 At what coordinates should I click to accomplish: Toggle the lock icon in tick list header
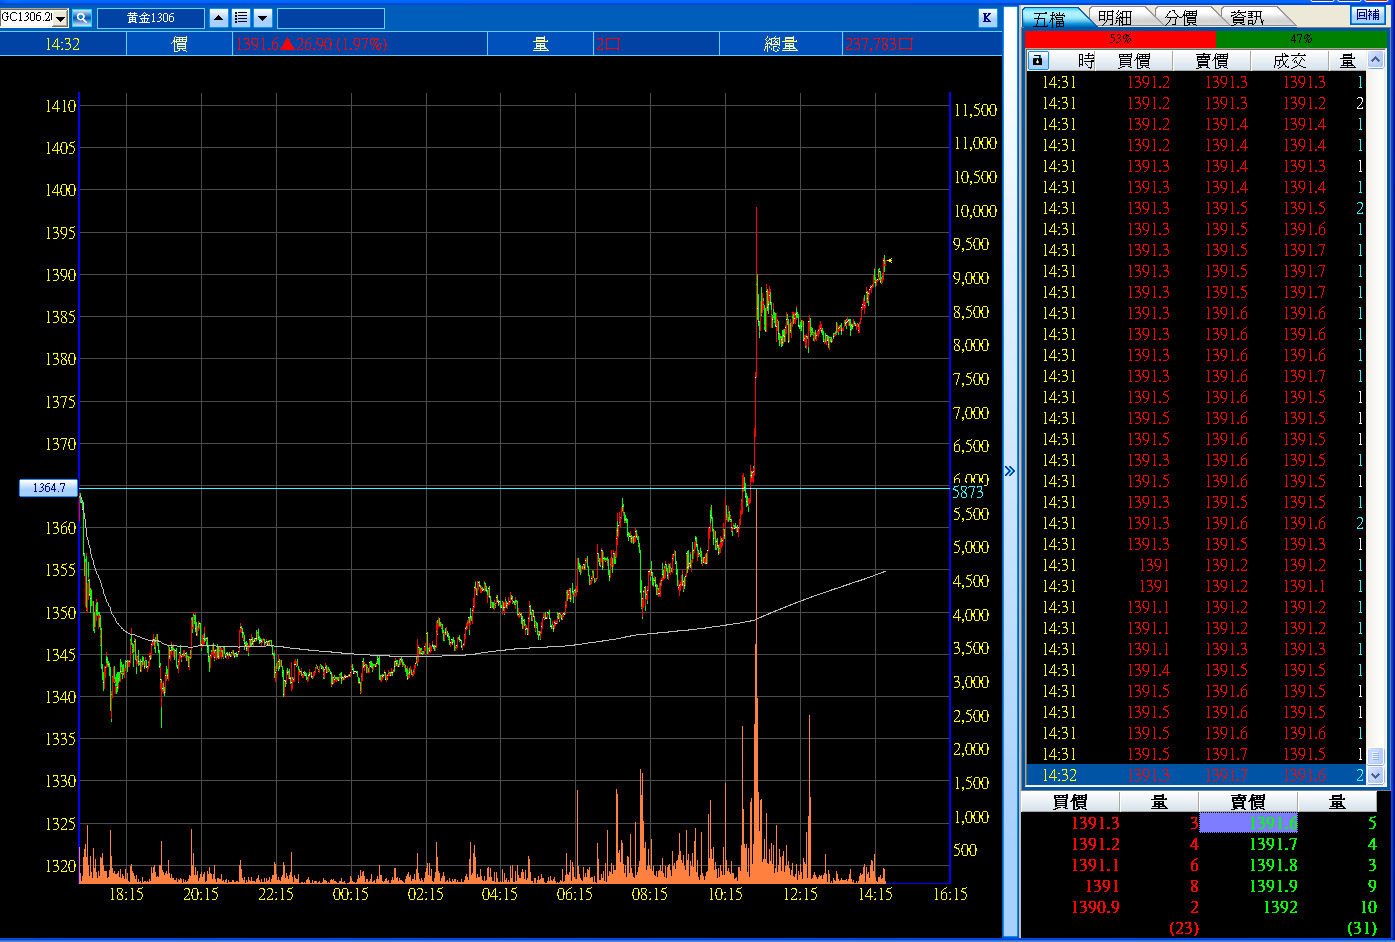click(1038, 61)
